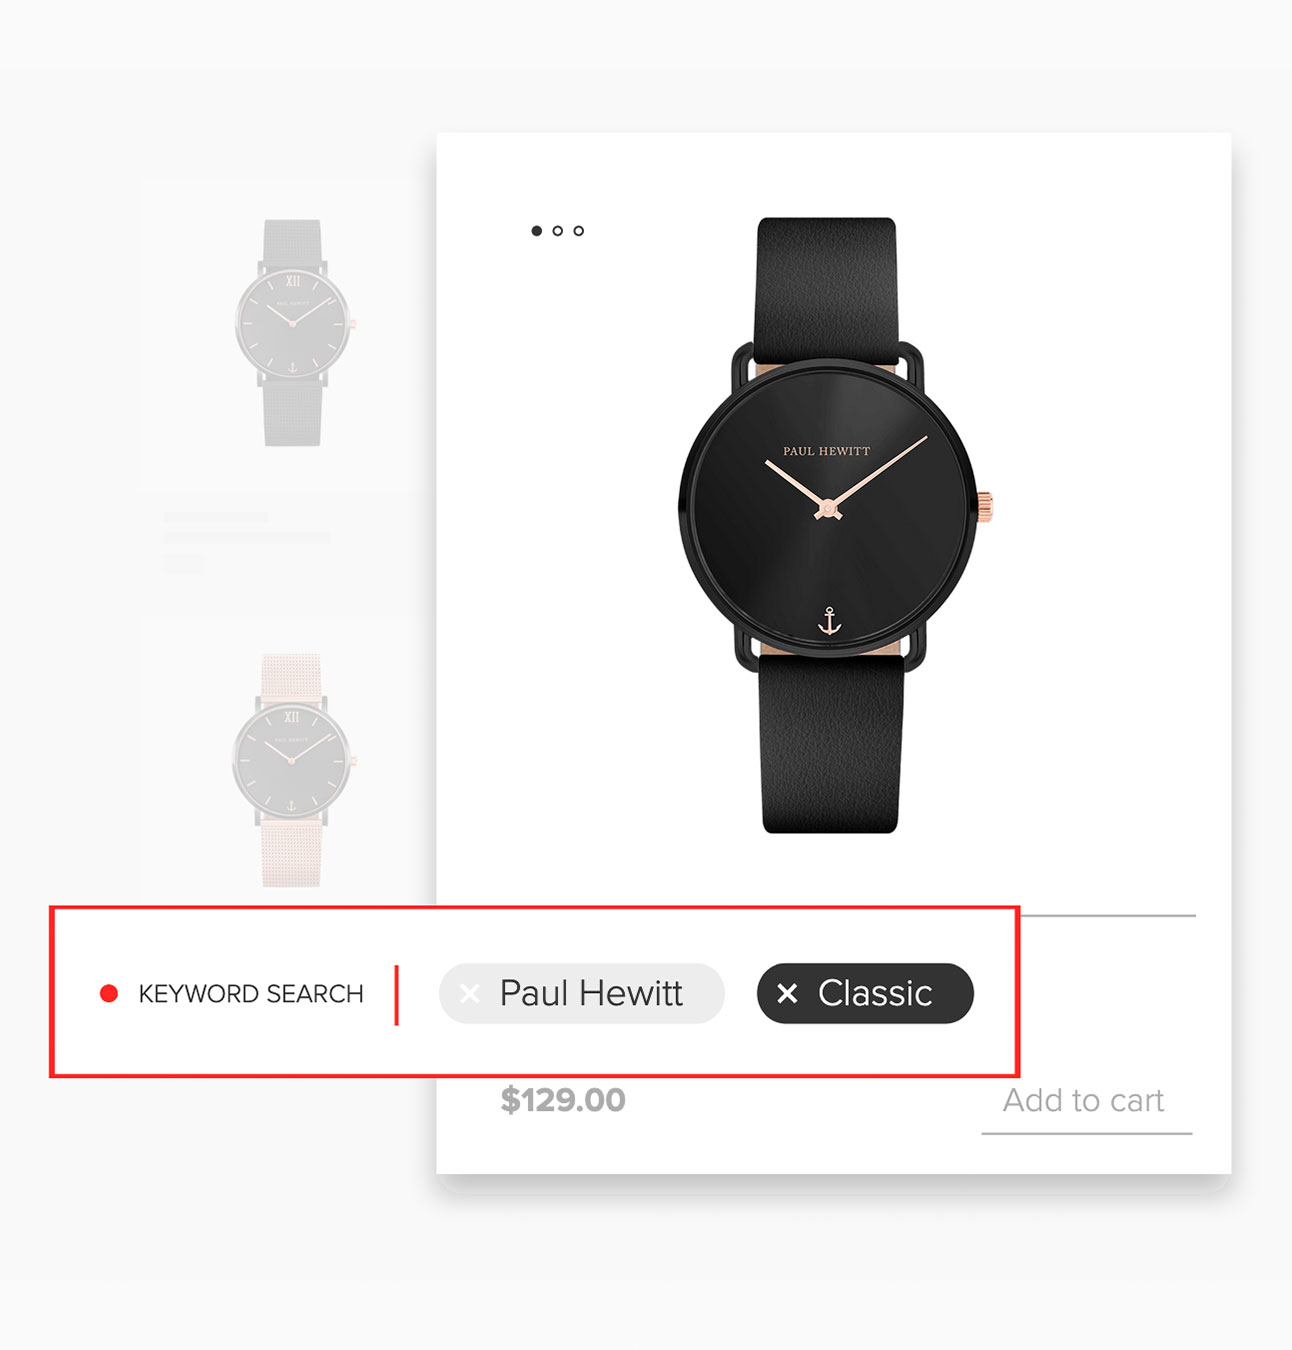This screenshot has width=1292, height=1350.
Task: Open the faded rose gold mesh watch thumbnail
Action: point(292,770)
